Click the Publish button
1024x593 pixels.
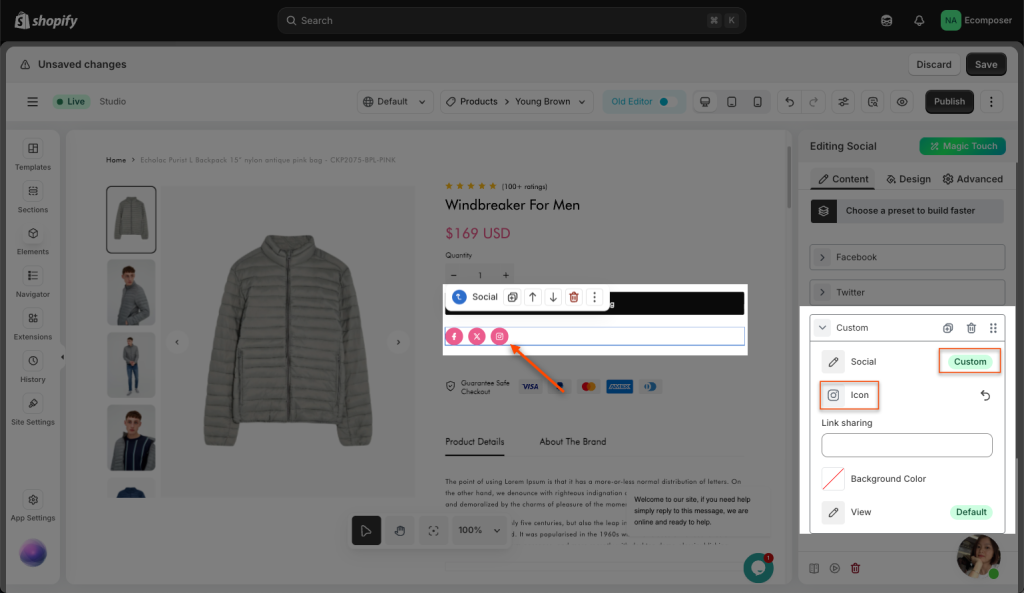(x=949, y=102)
